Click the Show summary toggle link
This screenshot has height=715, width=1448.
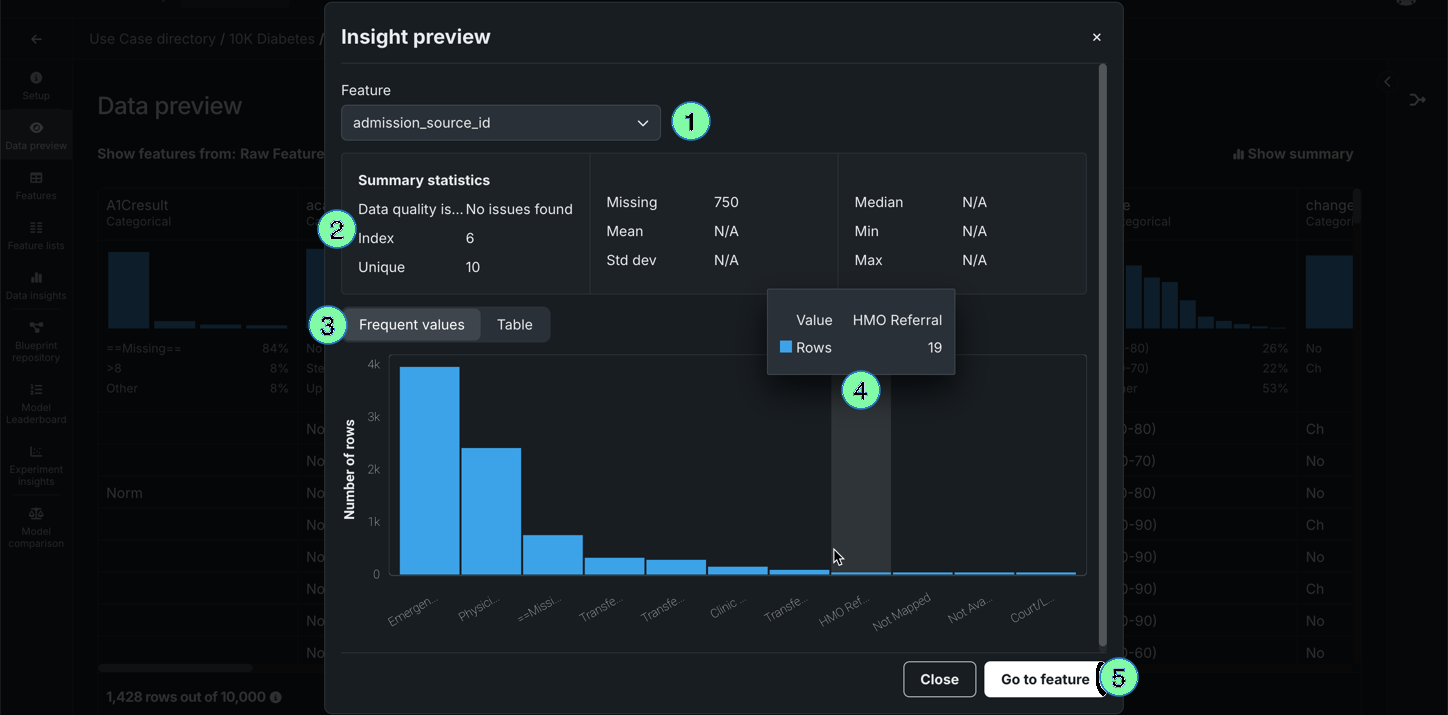click(1293, 154)
